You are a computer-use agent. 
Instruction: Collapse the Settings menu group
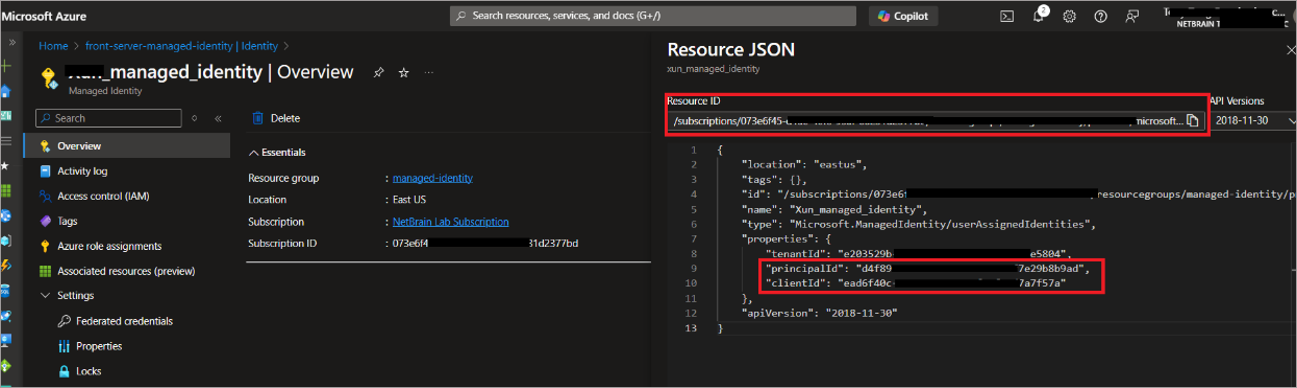(x=67, y=295)
